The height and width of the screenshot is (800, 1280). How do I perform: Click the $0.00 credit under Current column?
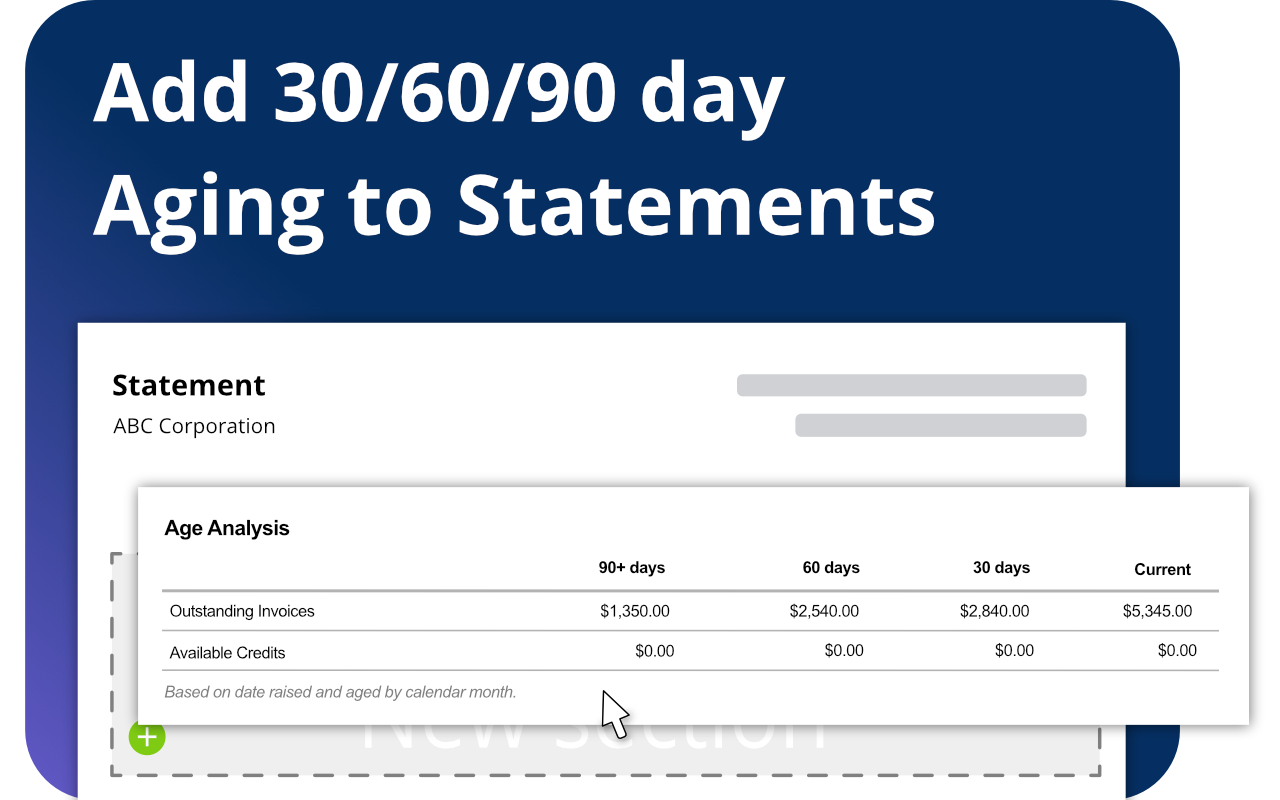point(1177,651)
